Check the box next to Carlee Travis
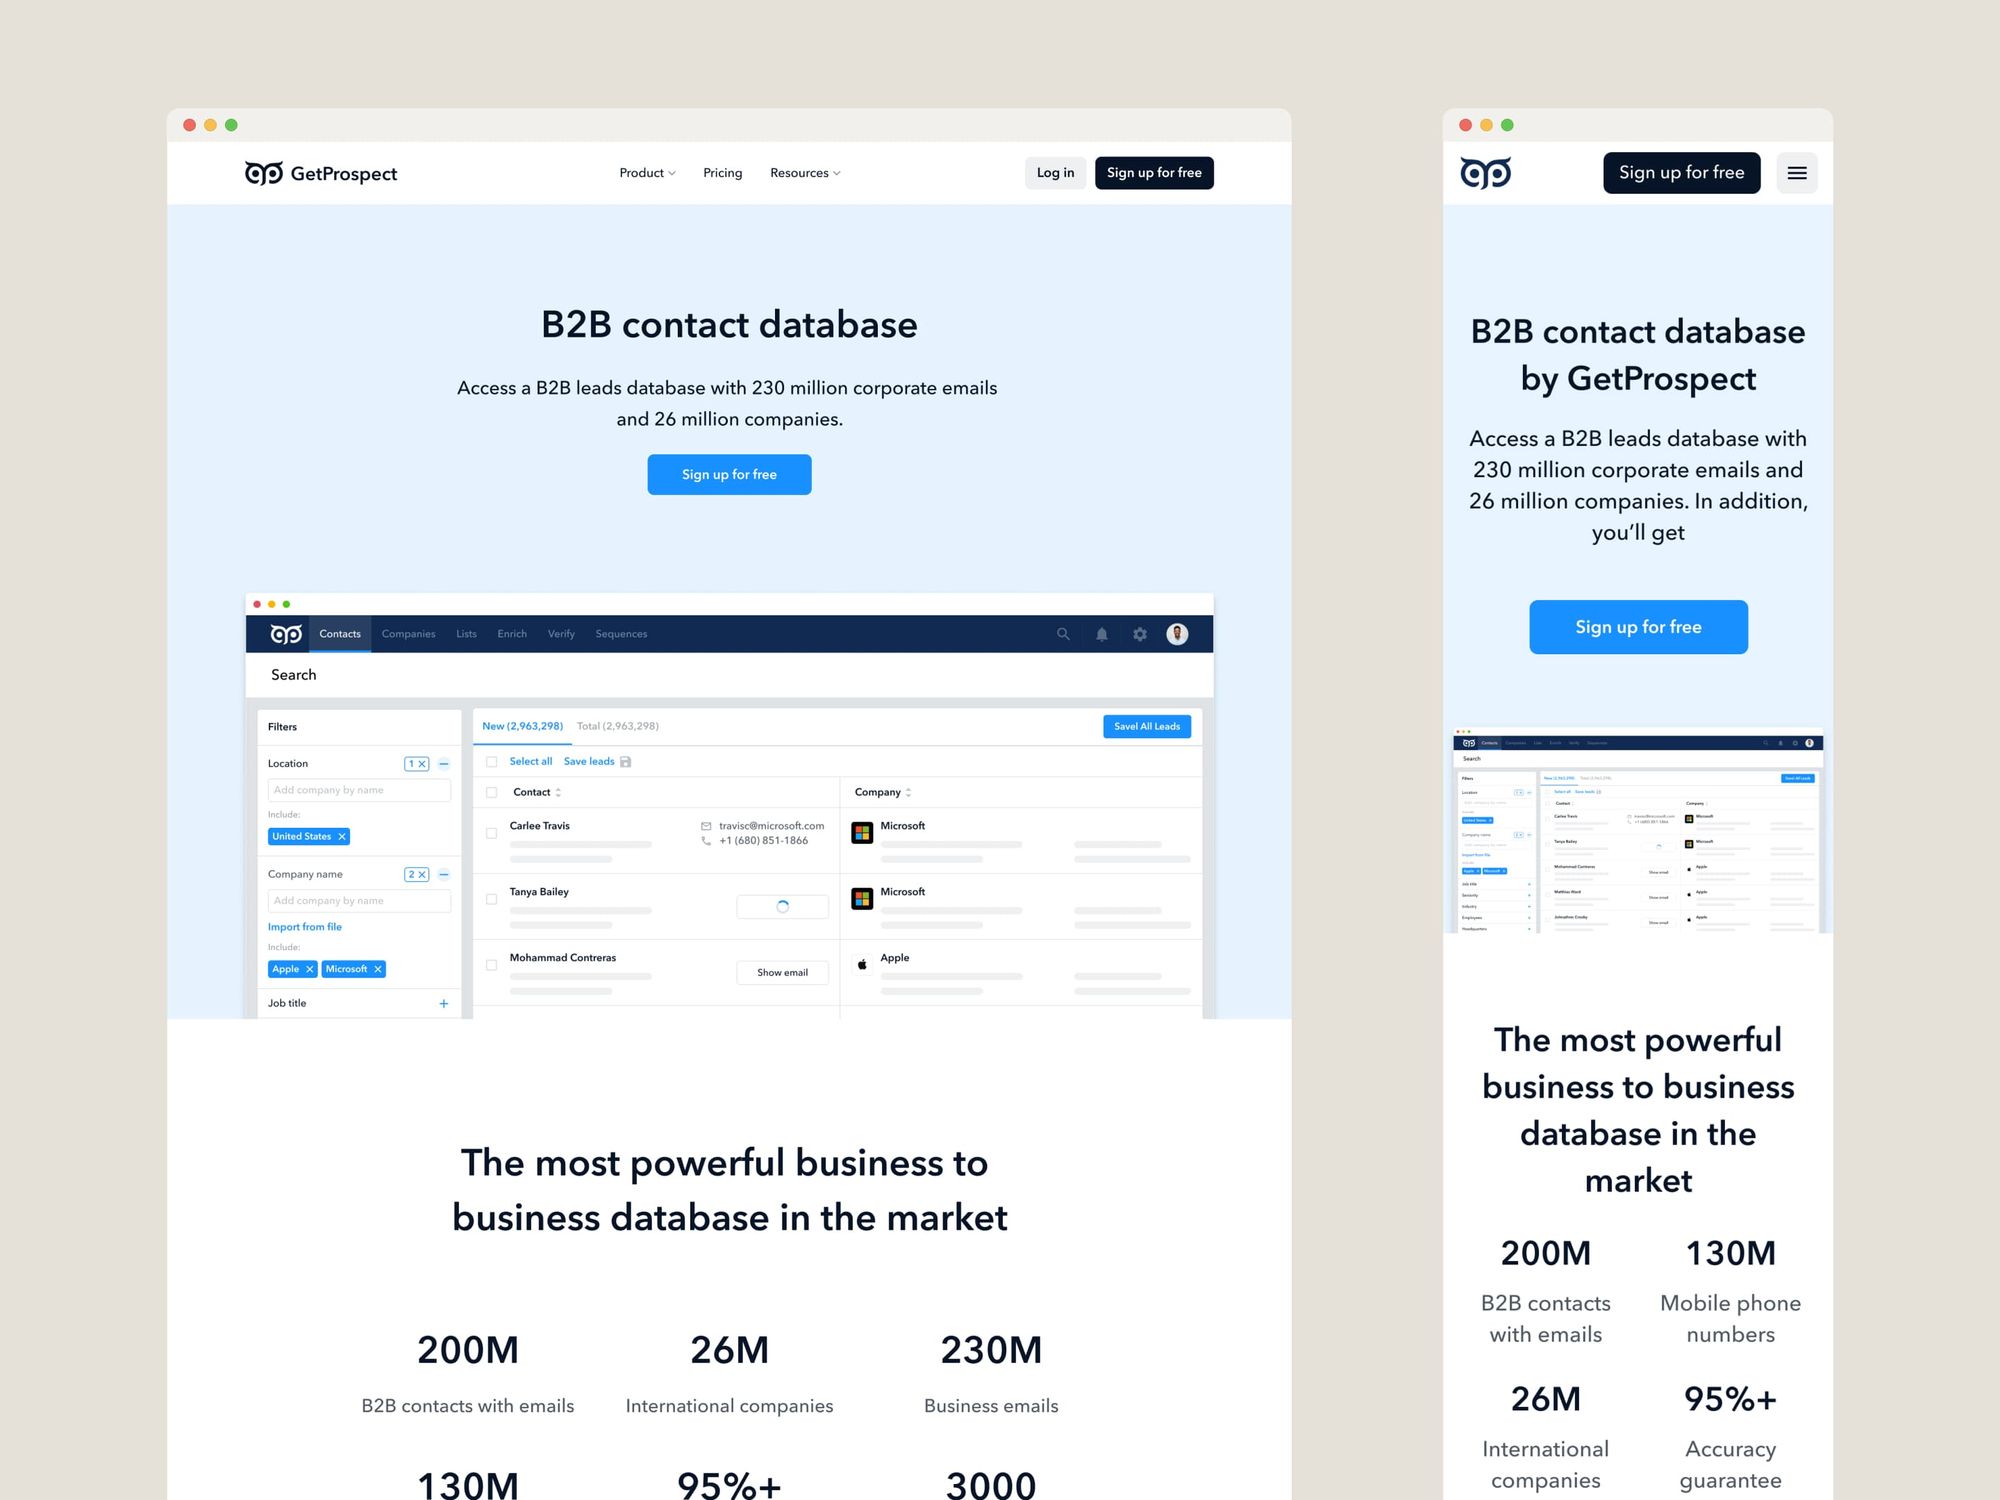Screen dimensions: 2000x1500 pyautogui.click(x=491, y=833)
